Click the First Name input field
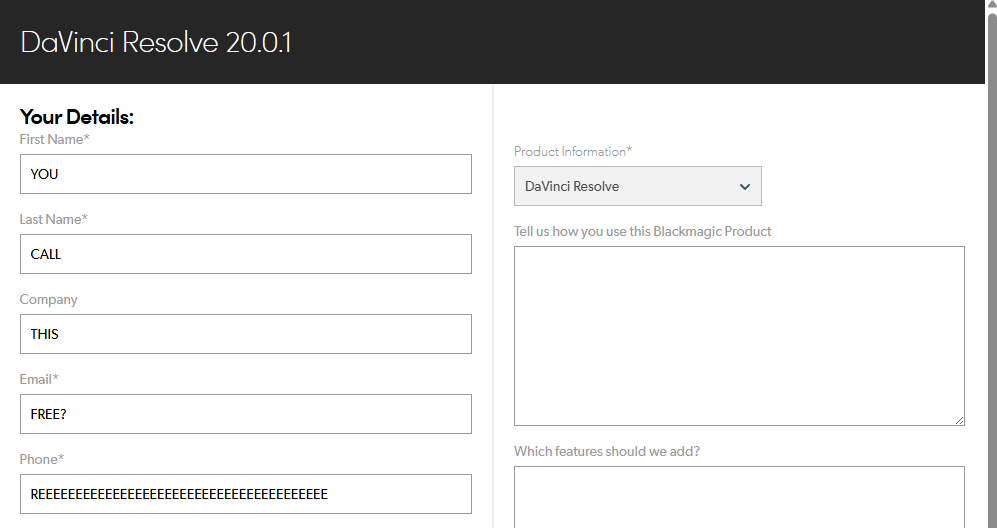This screenshot has width=997, height=528. [245, 174]
